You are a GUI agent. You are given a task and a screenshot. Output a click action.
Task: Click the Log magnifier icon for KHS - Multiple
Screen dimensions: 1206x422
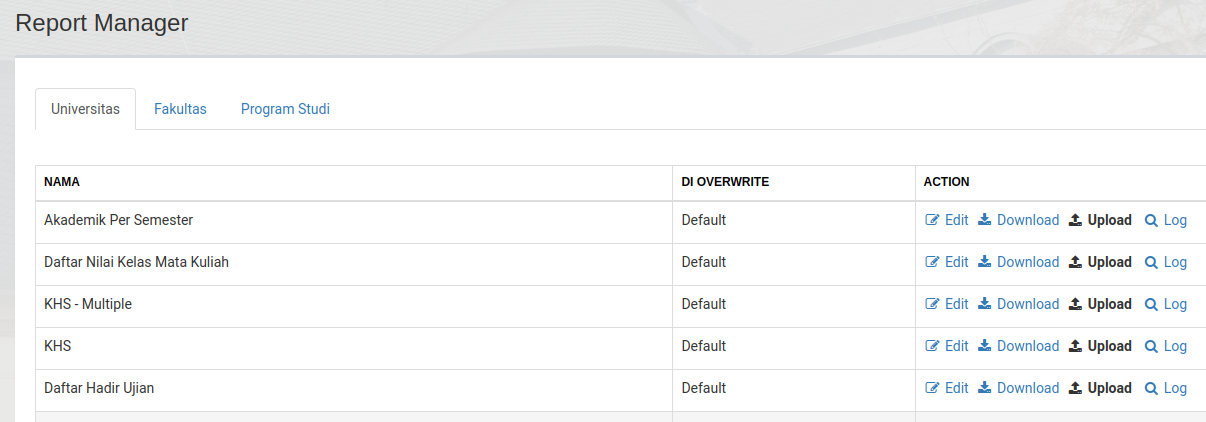pyautogui.click(x=1151, y=304)
